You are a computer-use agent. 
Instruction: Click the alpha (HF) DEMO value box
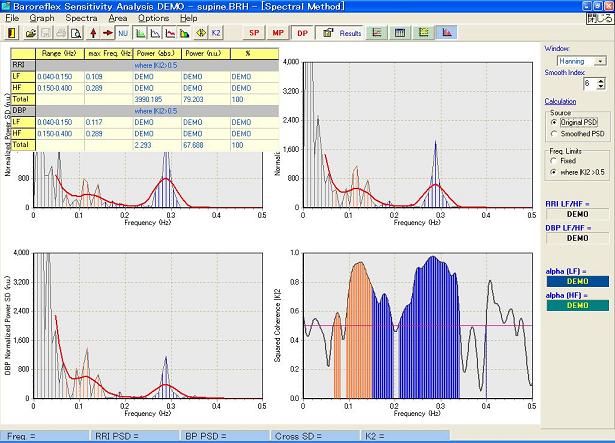tap(578, 305)
